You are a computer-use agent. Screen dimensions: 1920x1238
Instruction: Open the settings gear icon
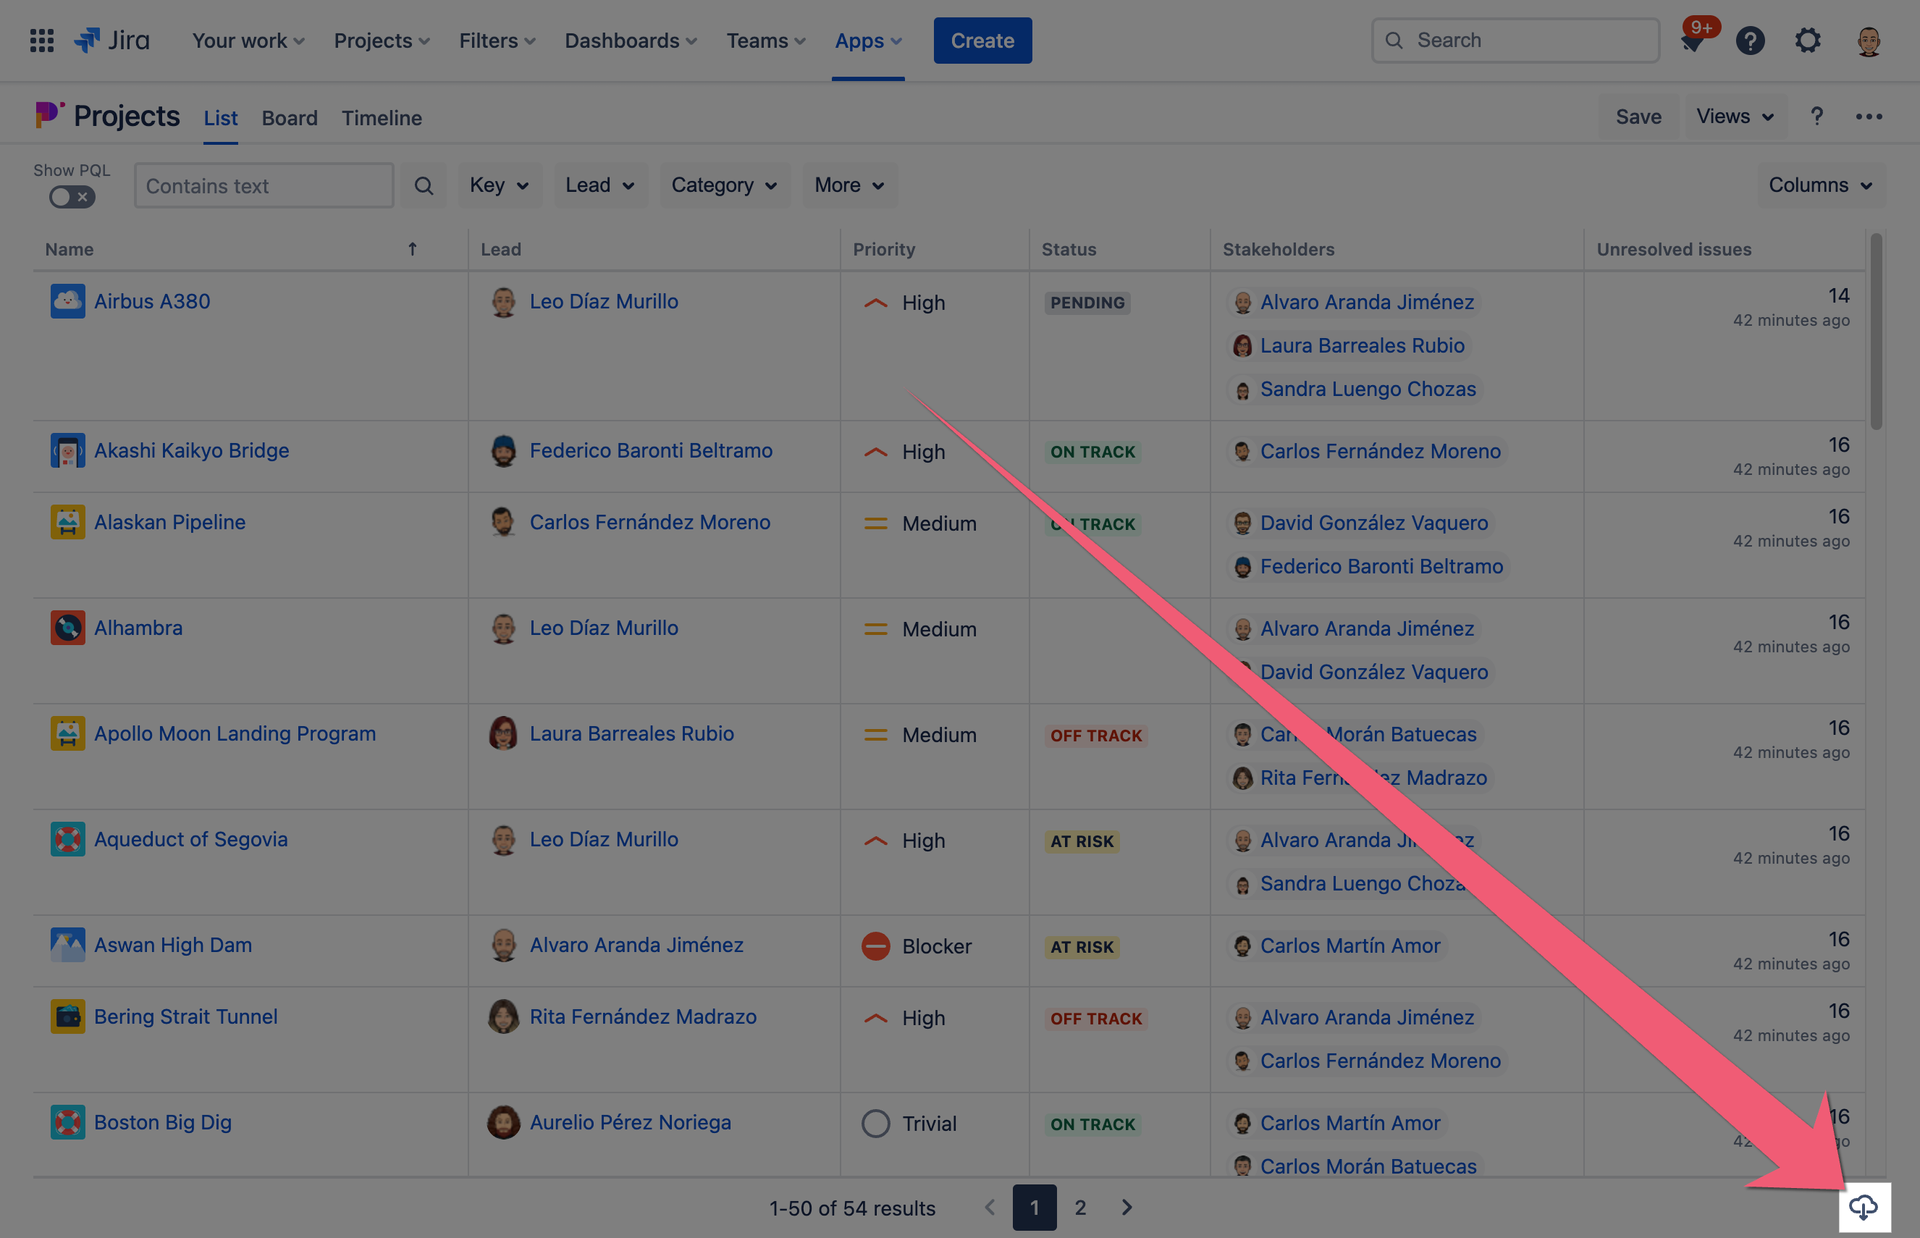tap(1808, 40)
